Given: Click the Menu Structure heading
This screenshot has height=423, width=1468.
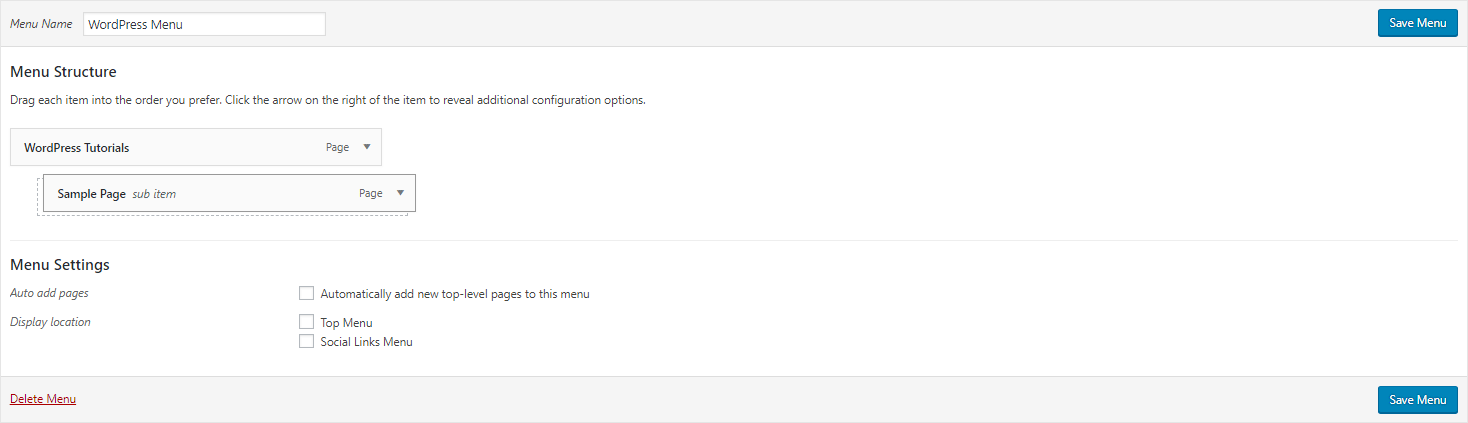Looking at the screenshot, I should pos(63,72).
